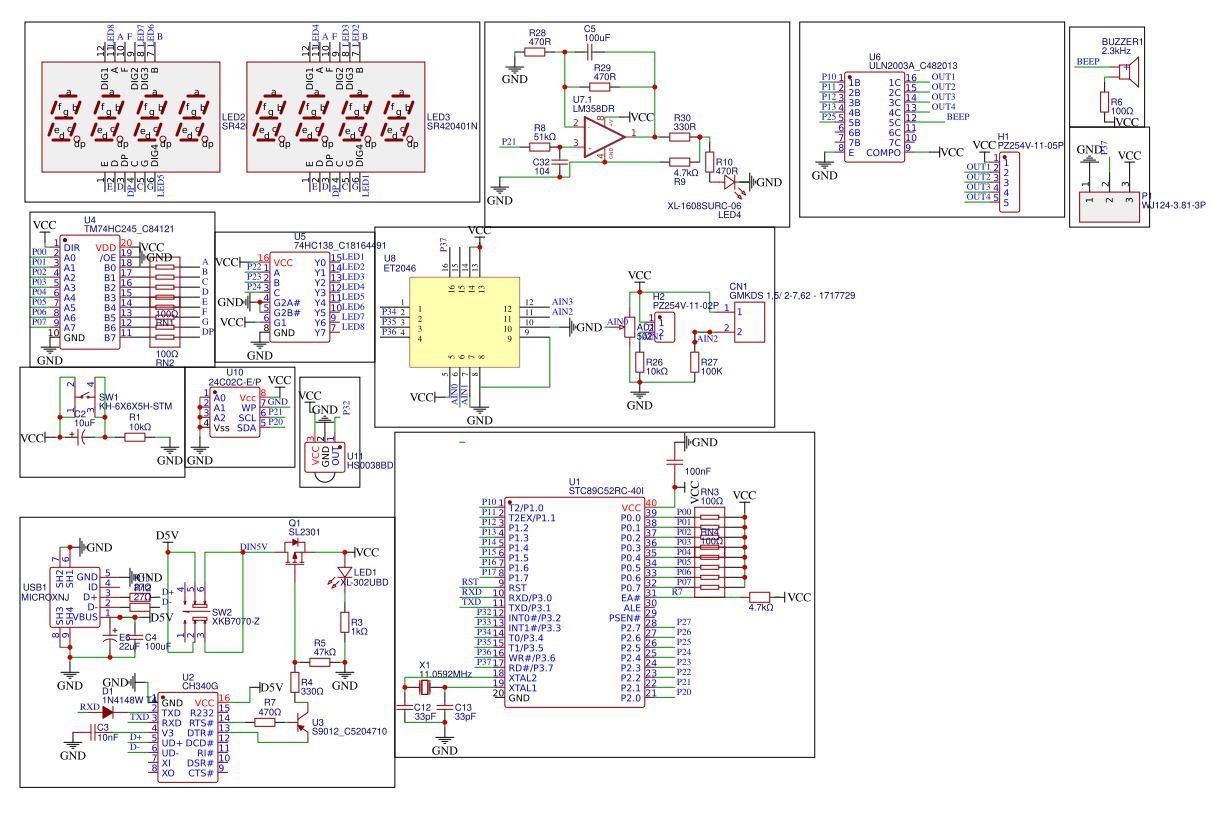Click the TM74HC245 buffer chip U4

tap(90, 292)
